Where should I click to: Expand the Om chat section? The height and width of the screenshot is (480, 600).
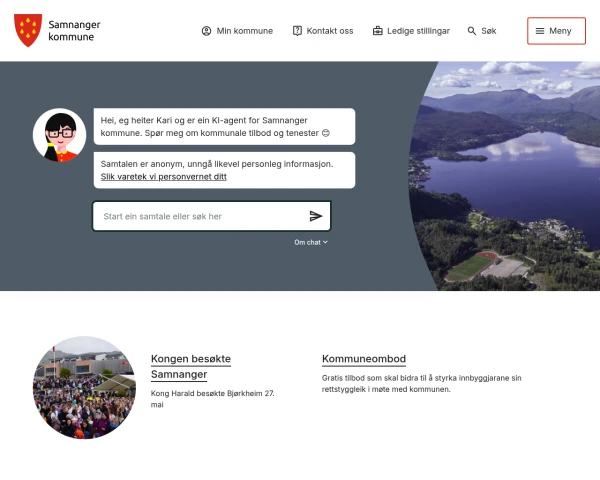coord(311,242)
